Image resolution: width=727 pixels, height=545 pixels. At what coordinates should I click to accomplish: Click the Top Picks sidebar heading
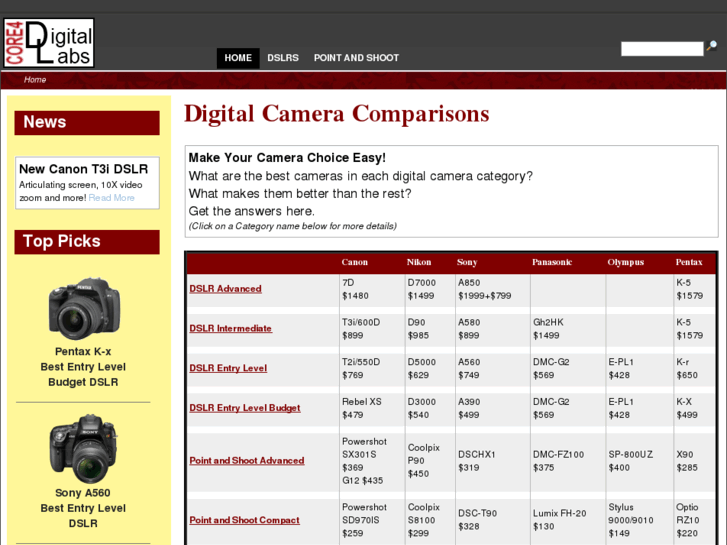coord(87,242)
